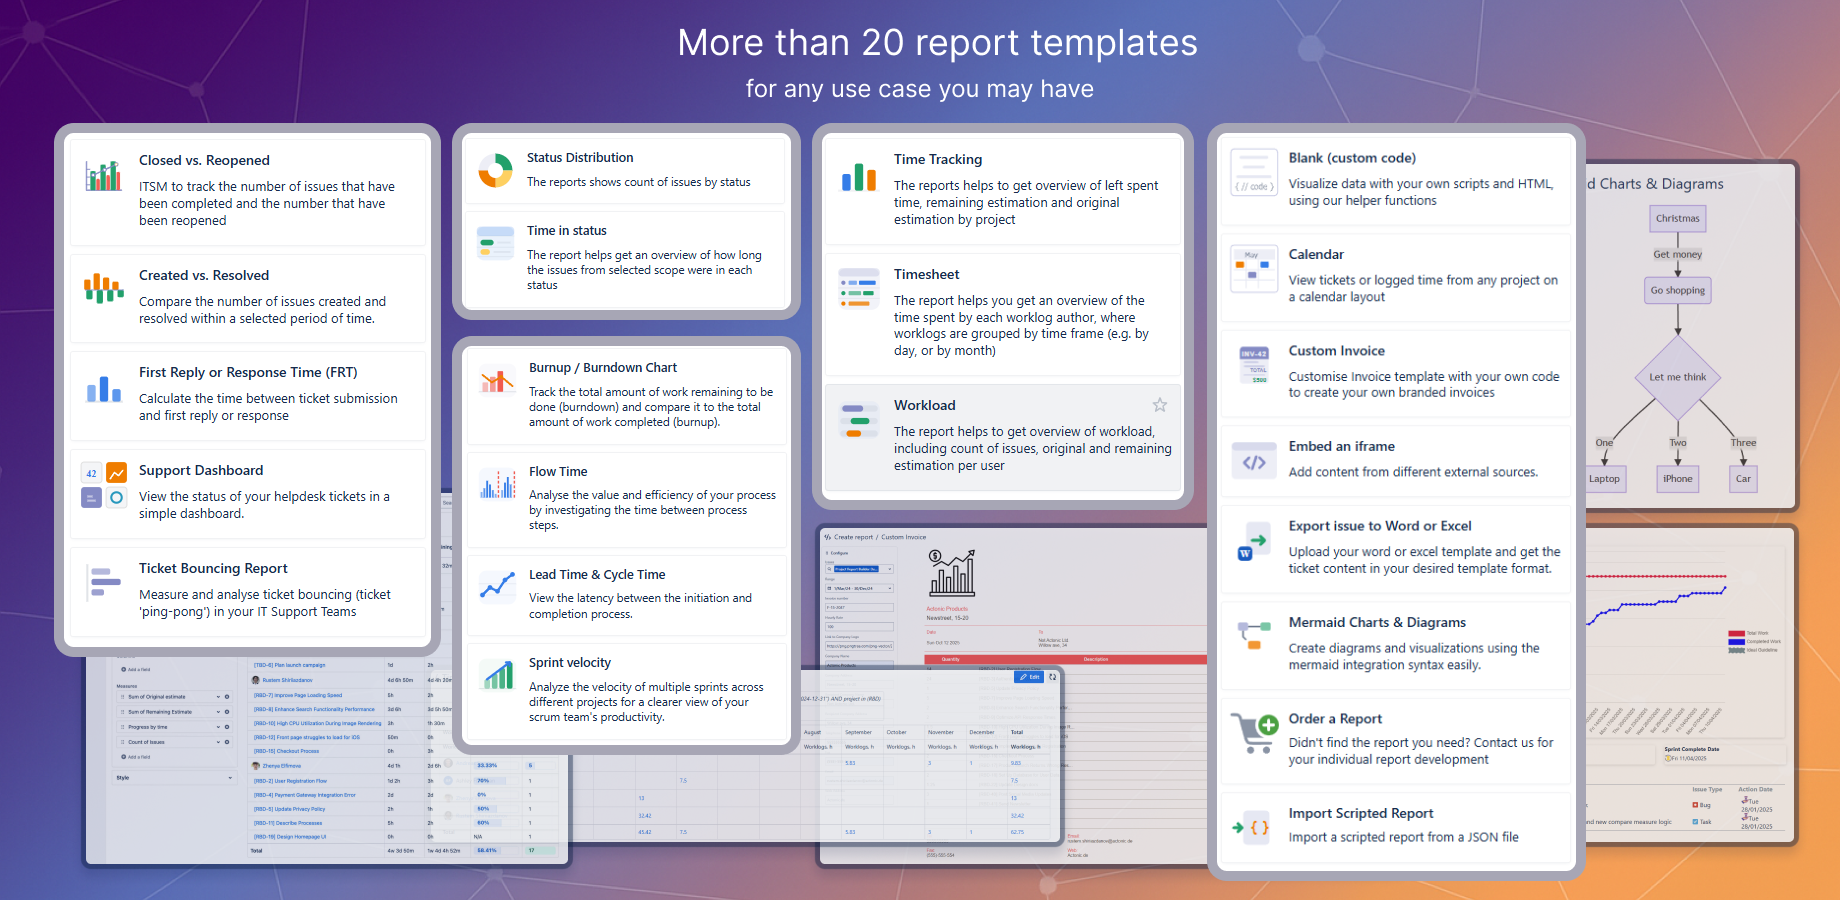Click the Order a Report shopping cart icon
1840x900 pixels.
1253,732
